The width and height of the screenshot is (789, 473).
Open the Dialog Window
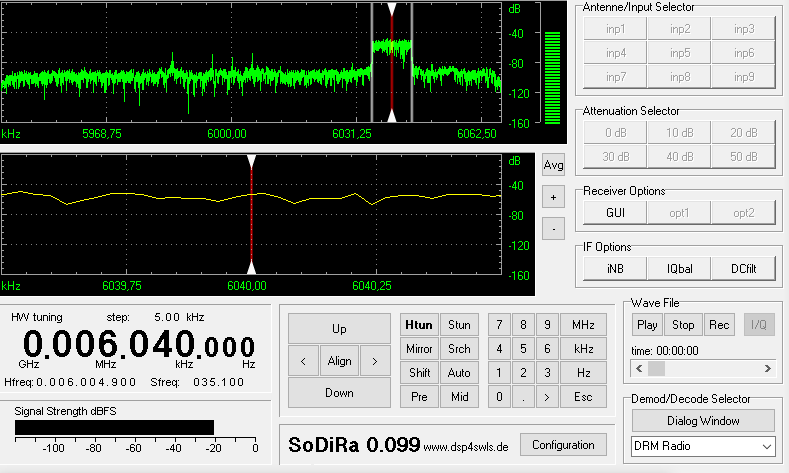coord(702,420)
